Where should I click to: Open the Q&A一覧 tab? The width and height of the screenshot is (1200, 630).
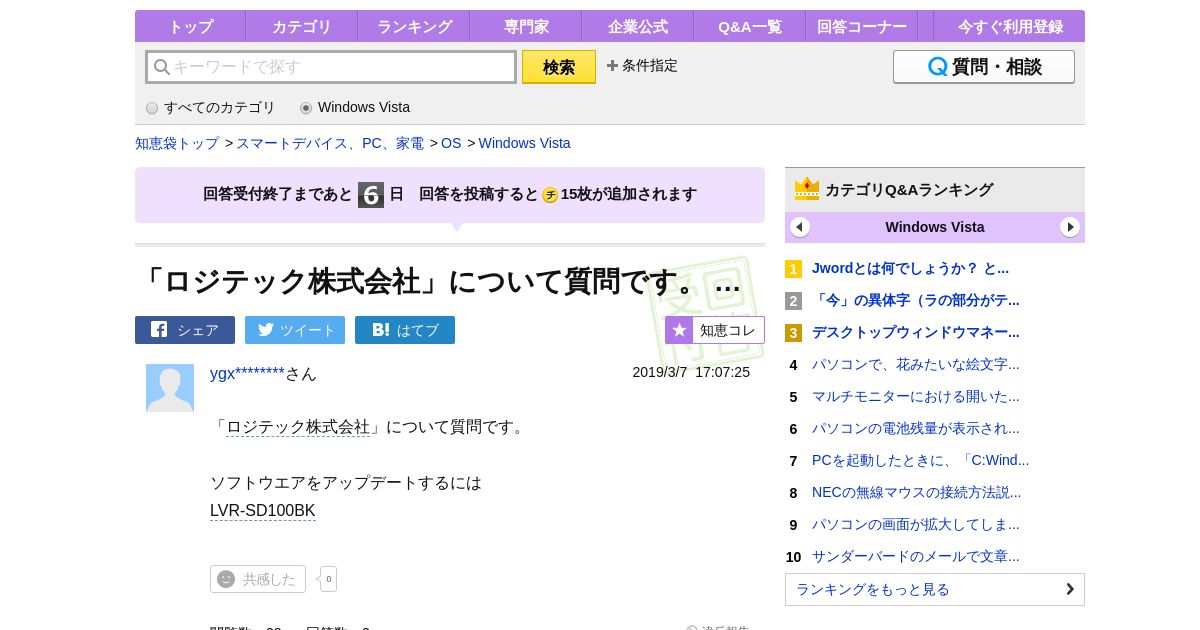[x=750, y=26]
